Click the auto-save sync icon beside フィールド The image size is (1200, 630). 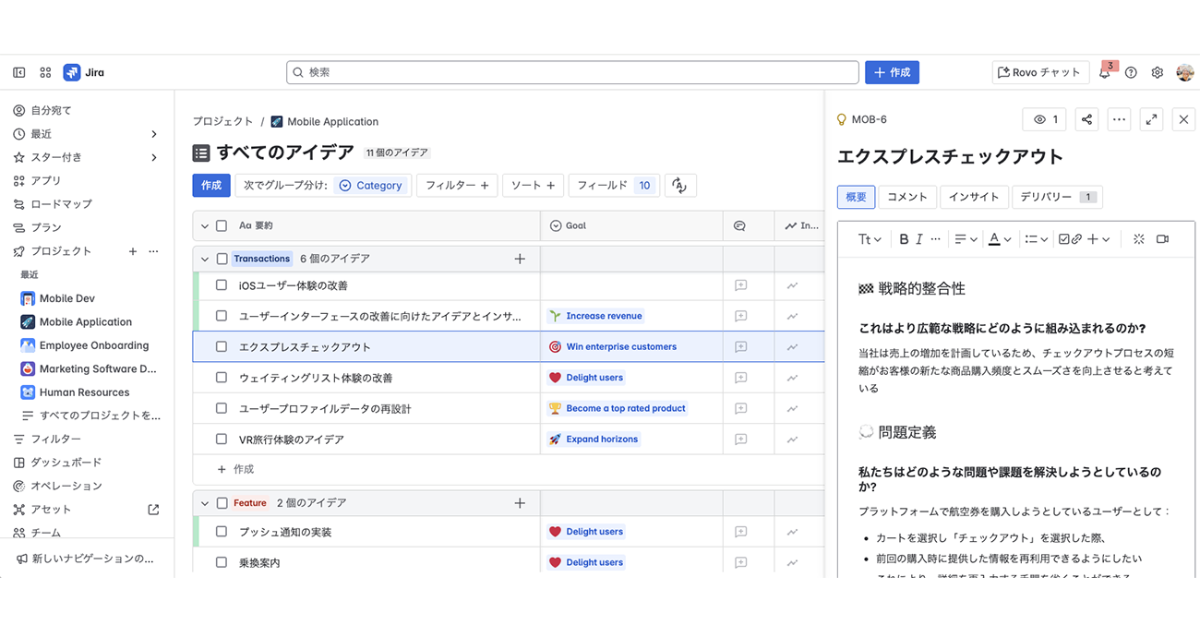679,185
